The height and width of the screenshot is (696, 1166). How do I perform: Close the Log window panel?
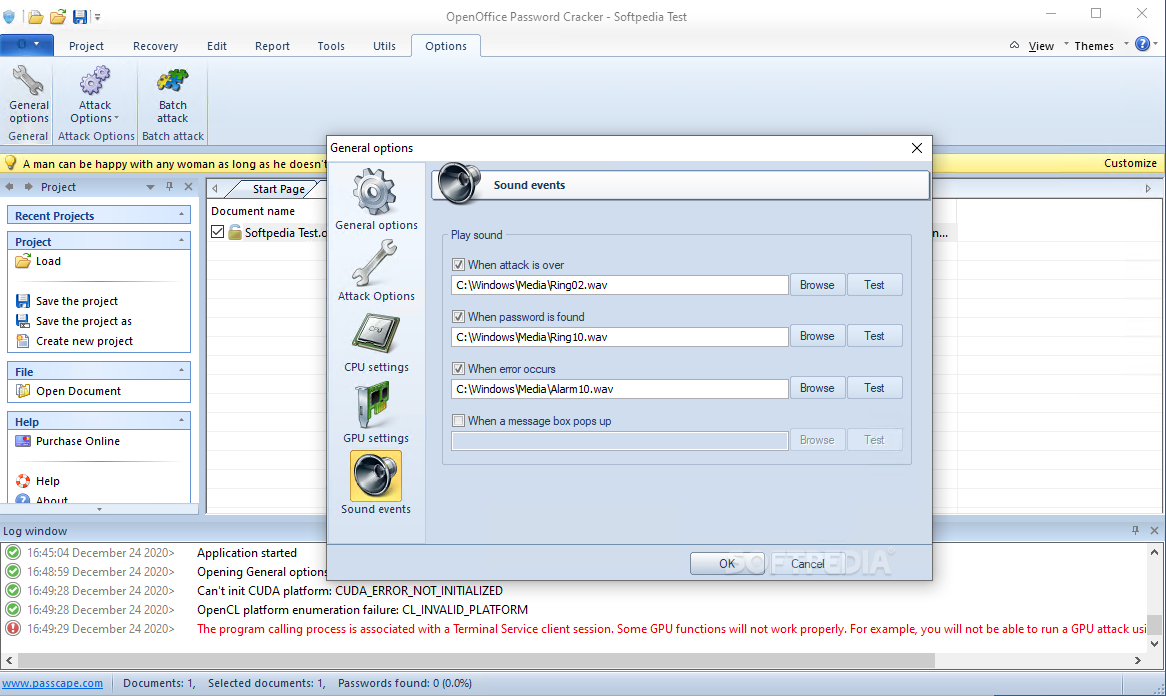pyautogui.click(x=1154, y=530)
